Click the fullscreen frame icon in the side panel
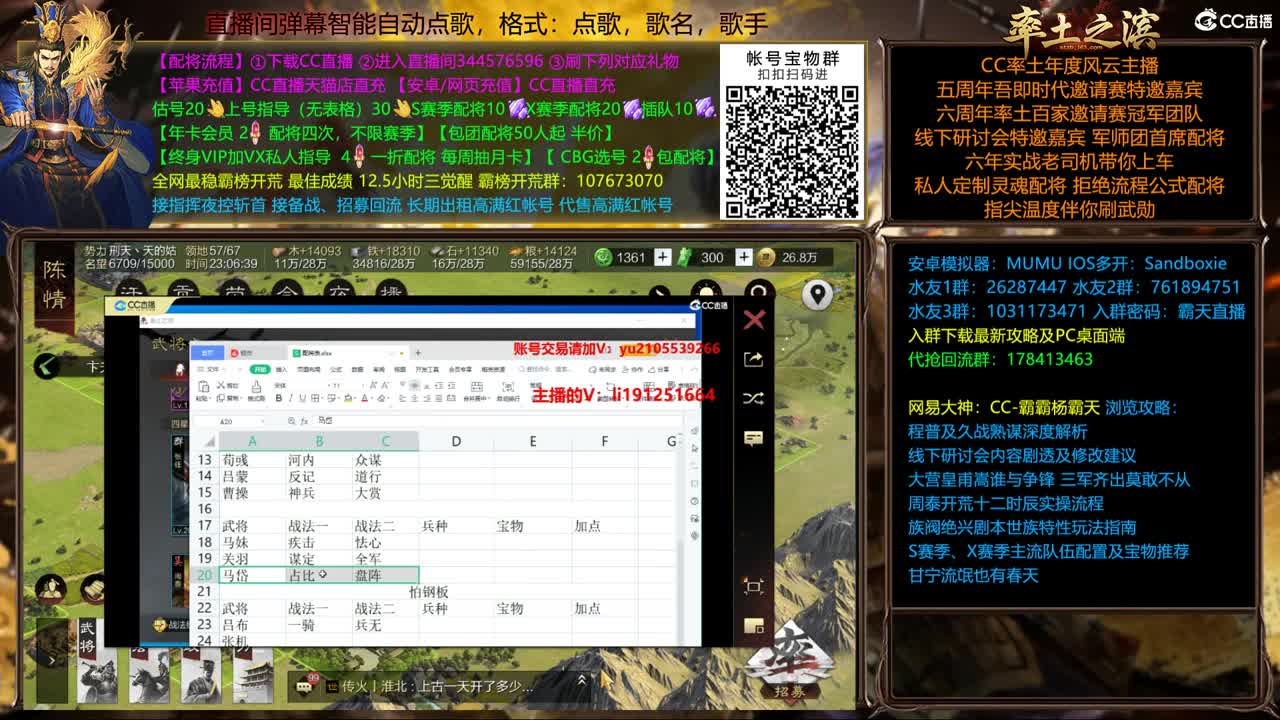 [754, 587]
